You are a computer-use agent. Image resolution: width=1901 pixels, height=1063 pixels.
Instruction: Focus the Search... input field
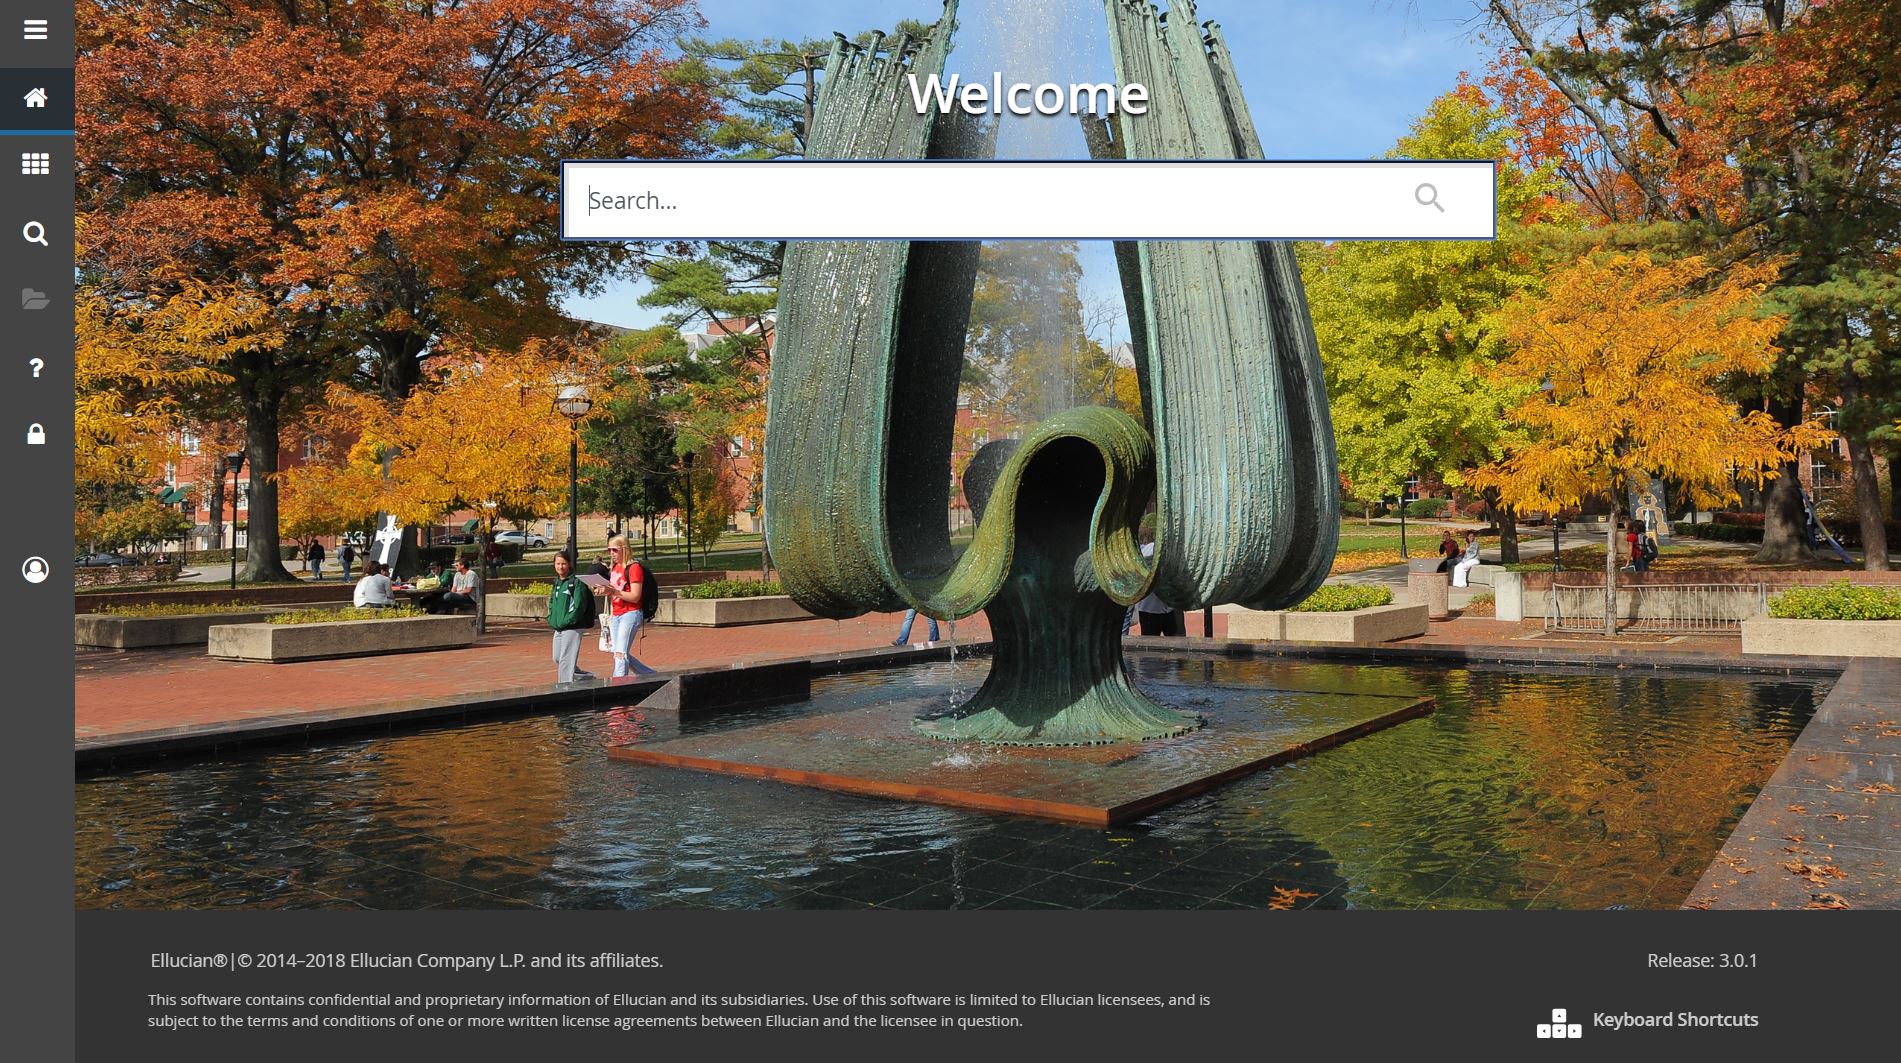1028,200
